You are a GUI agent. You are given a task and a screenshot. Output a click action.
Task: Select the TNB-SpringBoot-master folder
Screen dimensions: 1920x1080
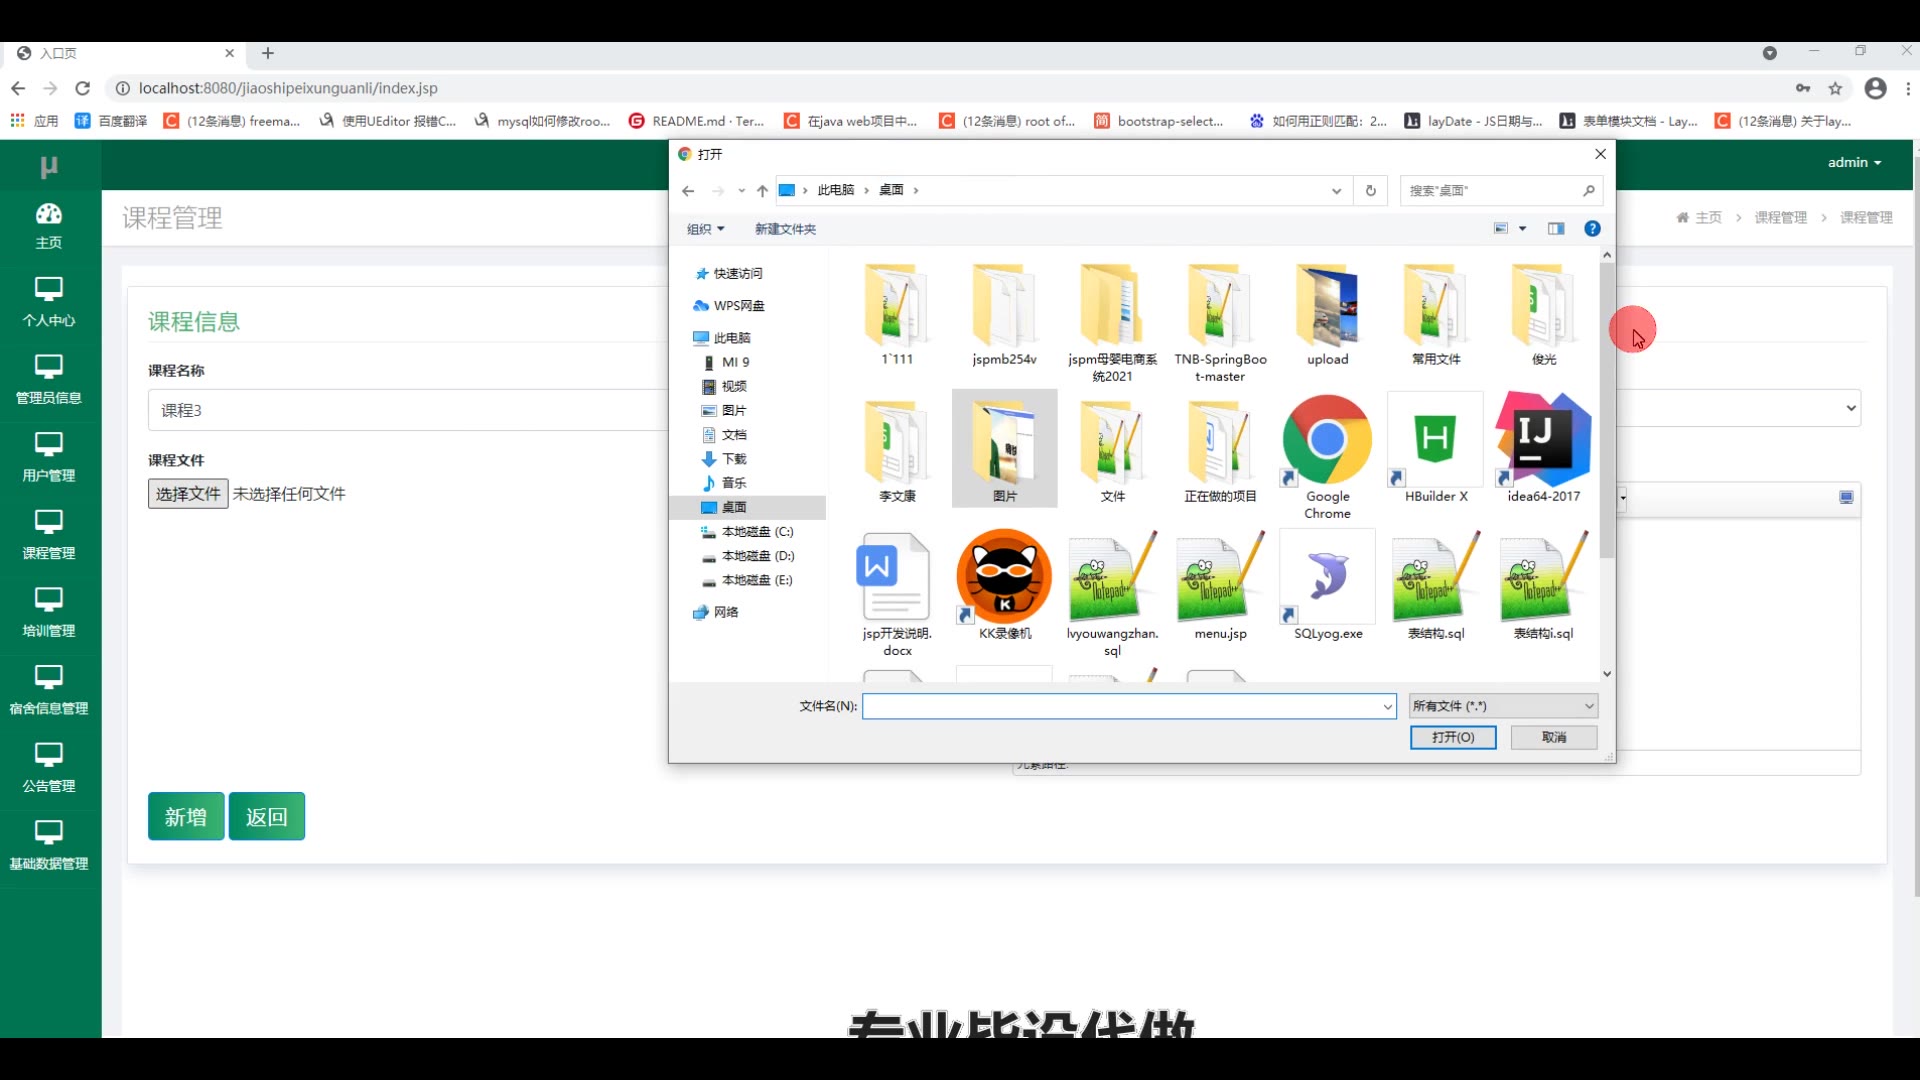tap(1220, 323)
